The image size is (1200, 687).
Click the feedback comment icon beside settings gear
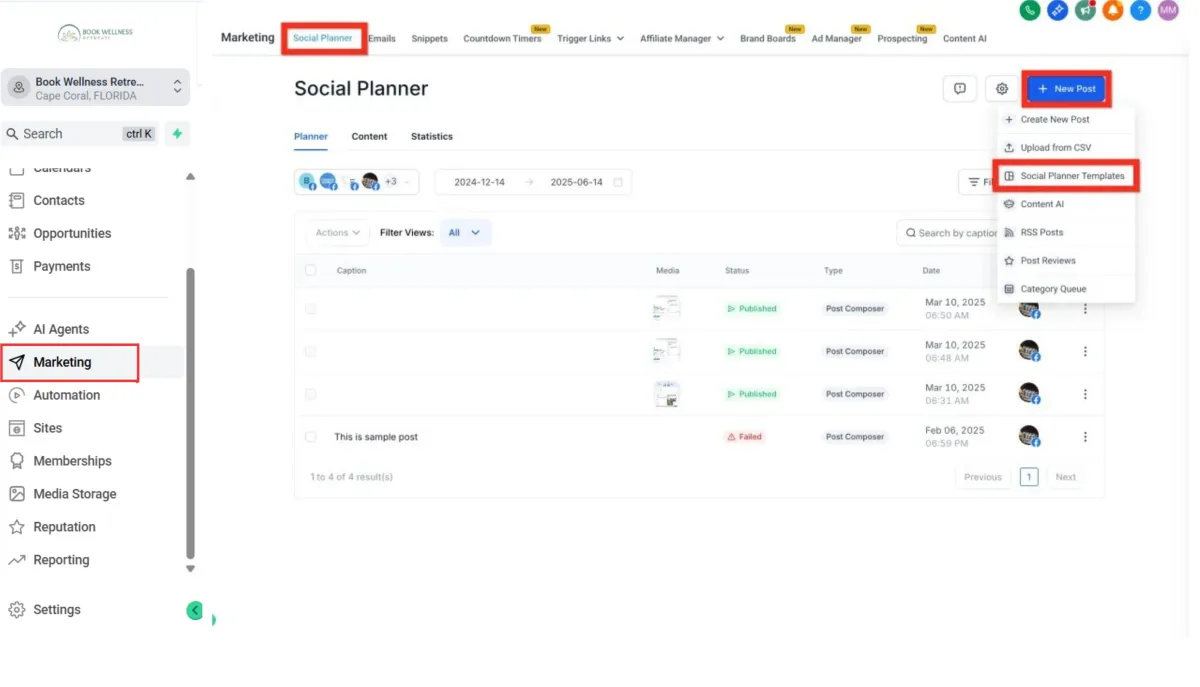click(960, 88)
